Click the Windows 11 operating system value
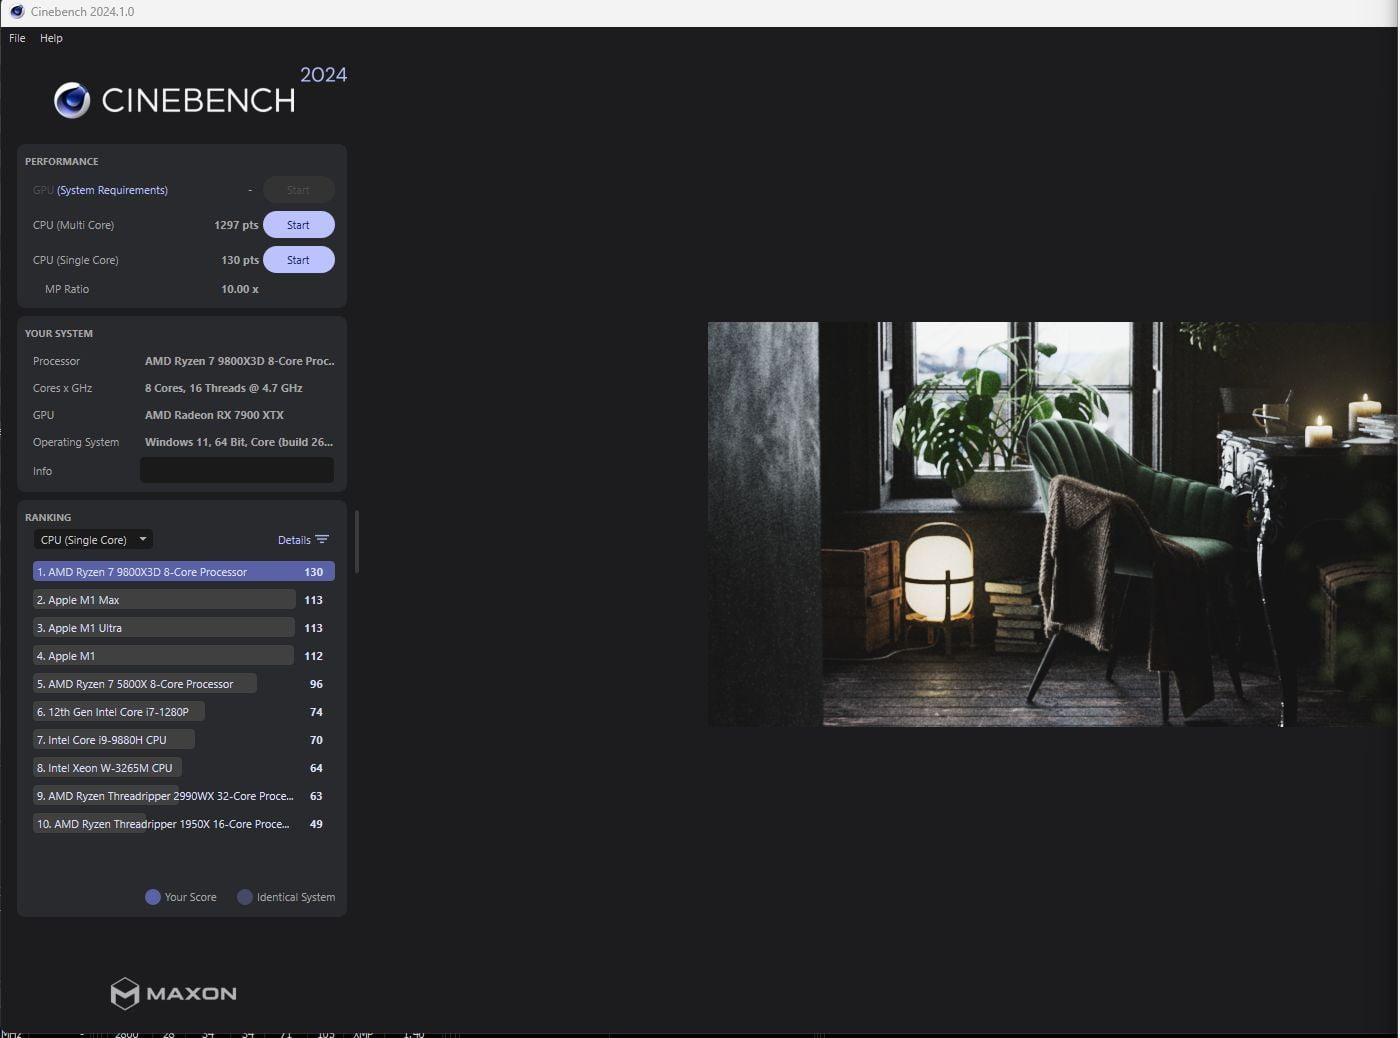The image size is (1400, 1038). pyautogui.click(x=238, y=442)
